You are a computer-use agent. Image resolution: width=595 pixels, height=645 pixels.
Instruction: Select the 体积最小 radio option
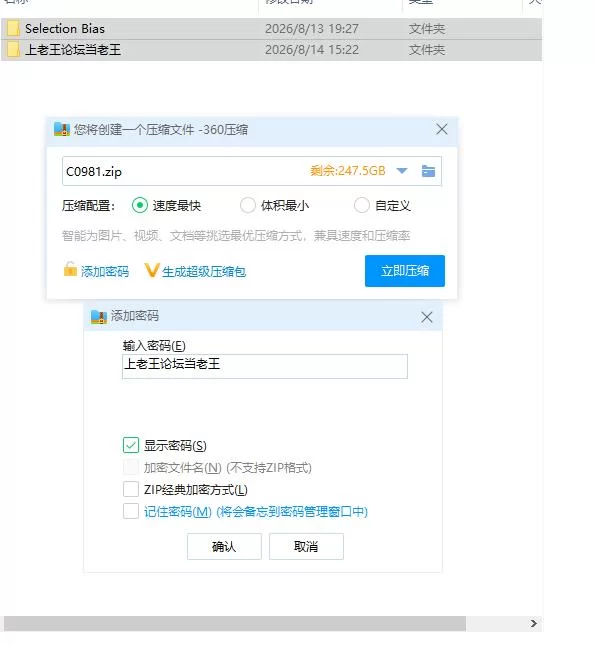coord(248,205)
